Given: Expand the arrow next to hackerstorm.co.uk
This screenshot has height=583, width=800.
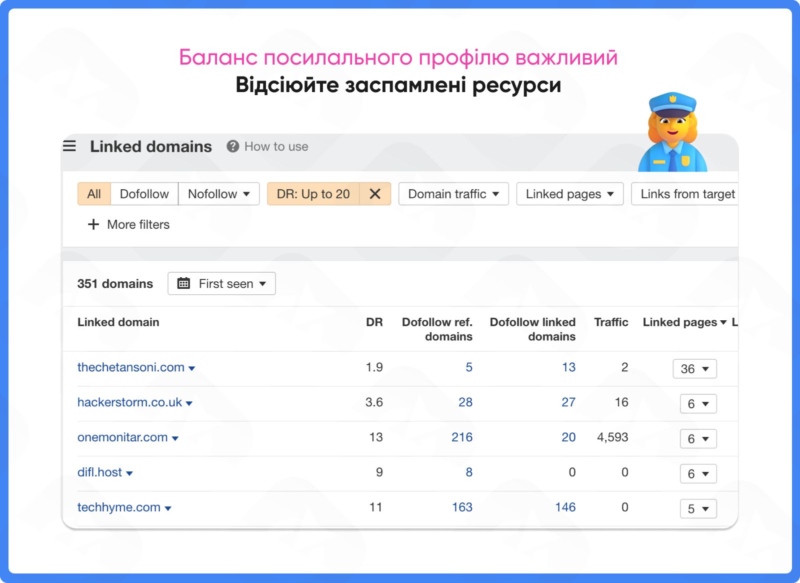Looking at the screenshot, I should 189,404.
